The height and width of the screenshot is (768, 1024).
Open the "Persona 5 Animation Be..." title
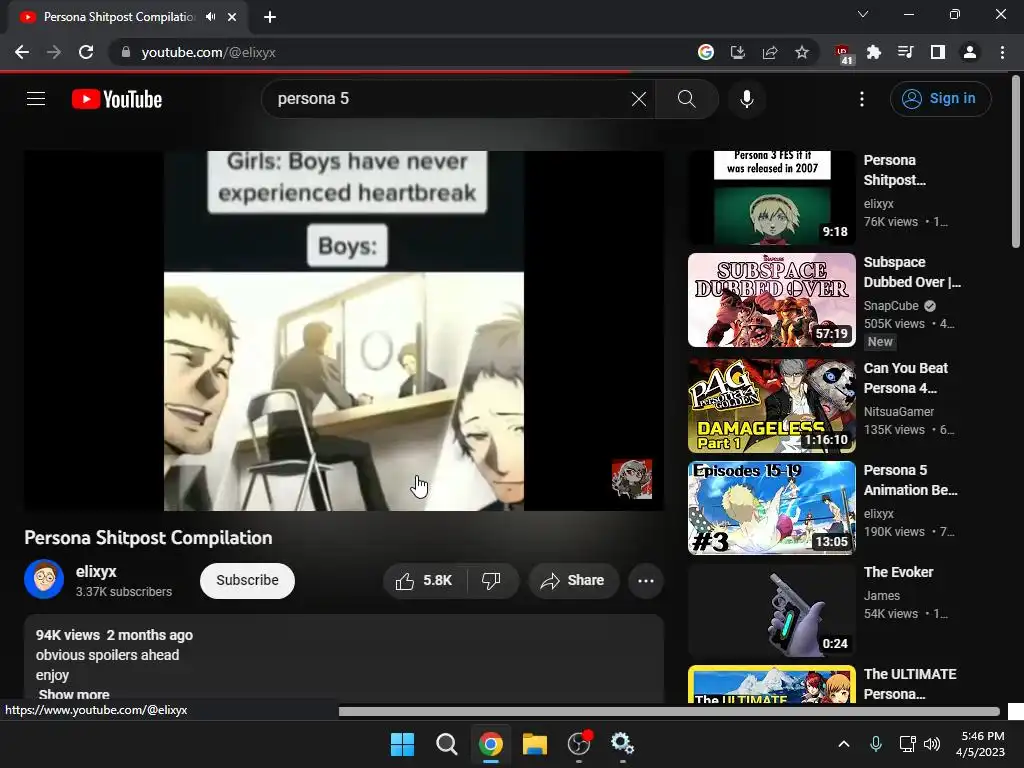point(910,480)
